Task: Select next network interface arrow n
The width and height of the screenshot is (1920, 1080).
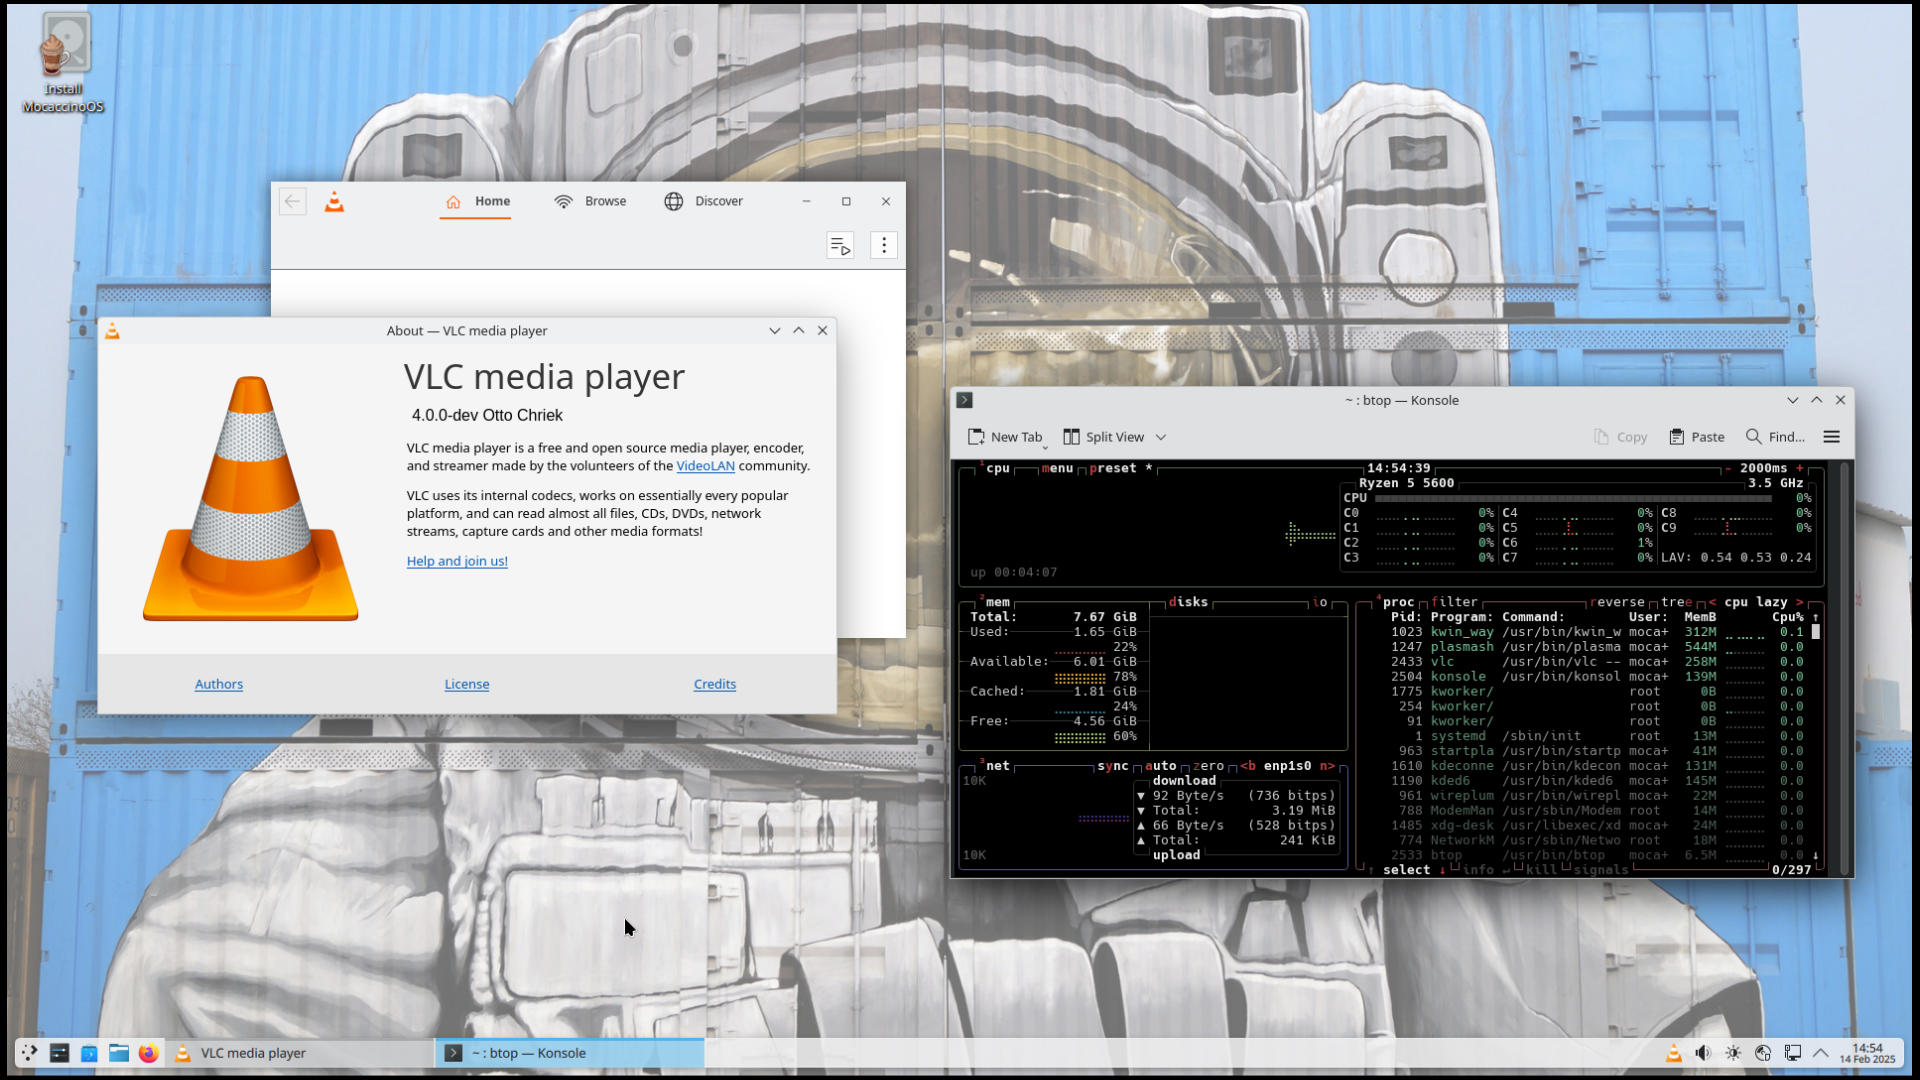Action: click(1327, 766)
